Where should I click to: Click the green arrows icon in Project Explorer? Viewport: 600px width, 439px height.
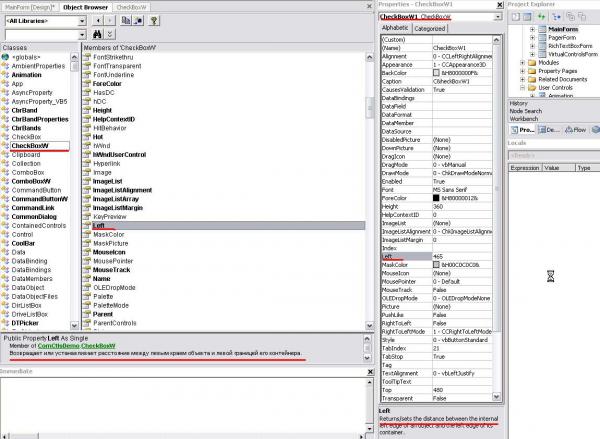click(541, 16)
